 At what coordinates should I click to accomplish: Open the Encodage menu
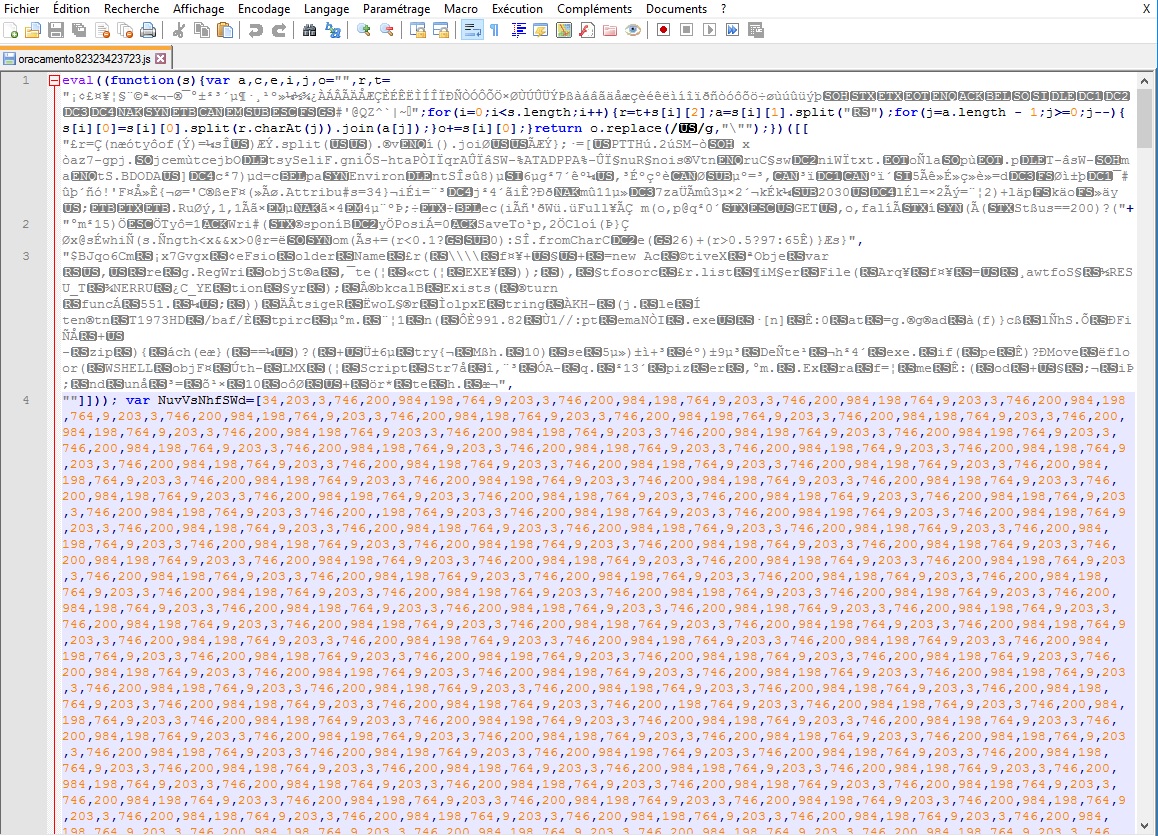264,9
